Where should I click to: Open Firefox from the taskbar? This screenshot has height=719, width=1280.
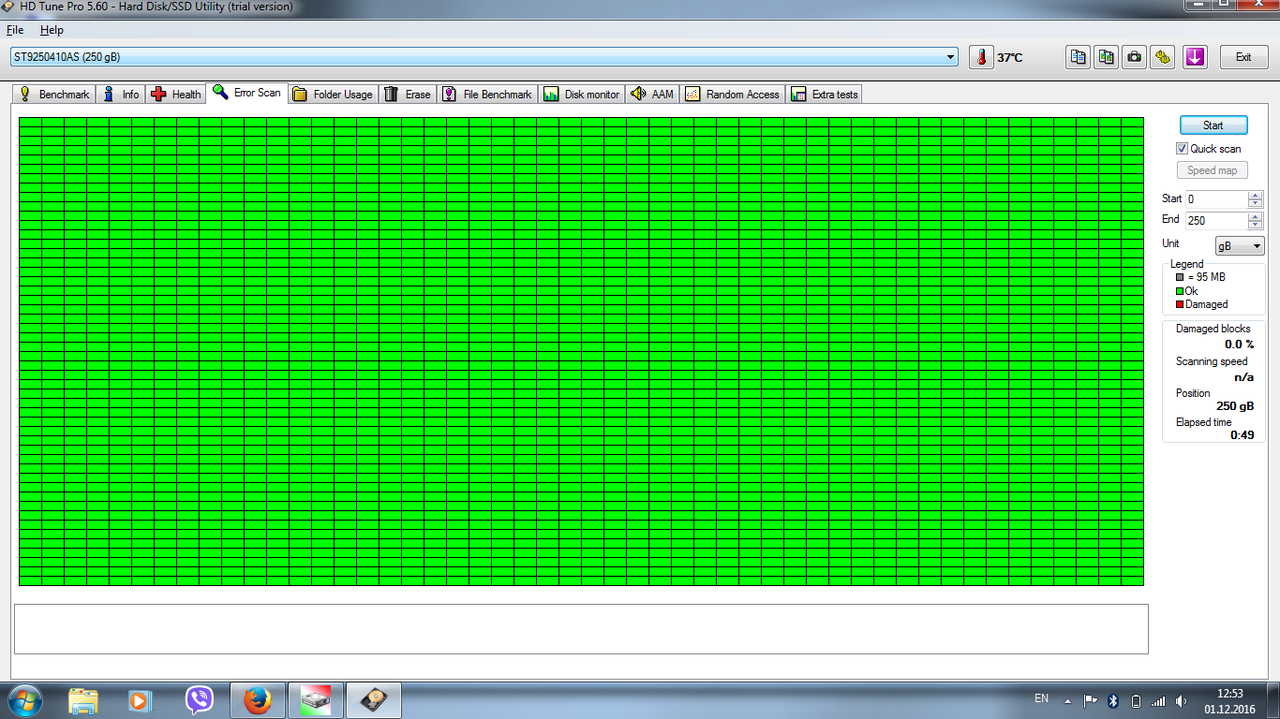[258, 700]
